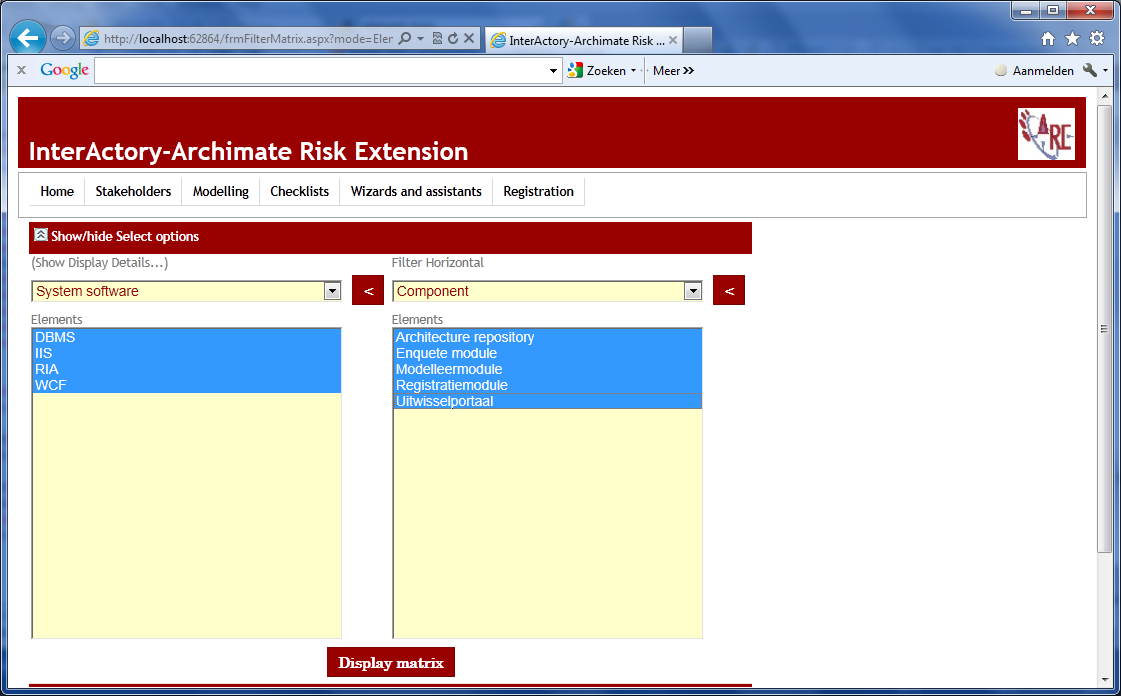Open the Google search box dropdown arrow
Screen dimensions: 1121x696
tap(554, 71)
